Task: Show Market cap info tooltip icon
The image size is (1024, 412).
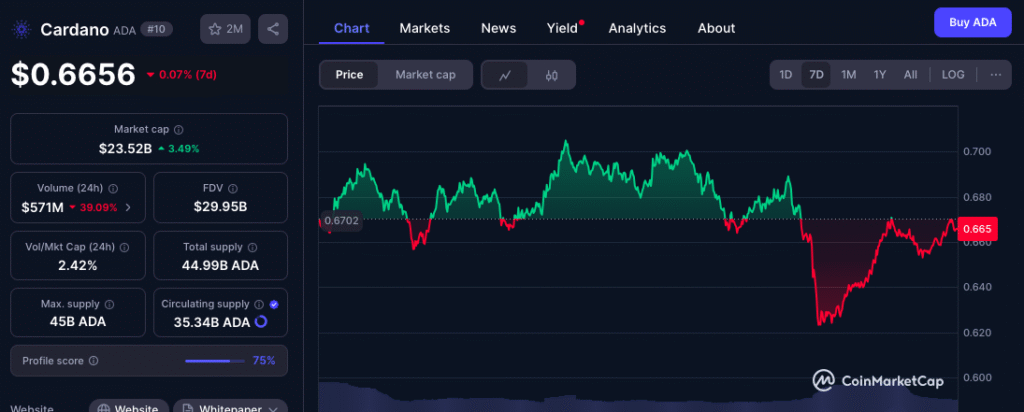Action: click(x=178, y=130)
